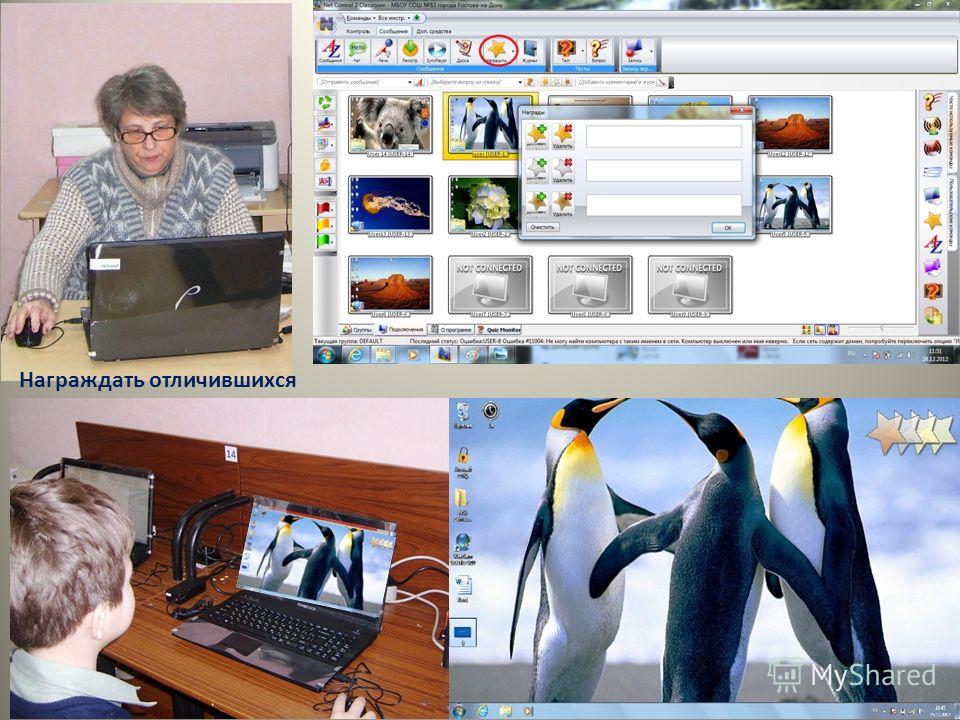Open the Чат tool with the Hello bubble

[x=358, y=51]
